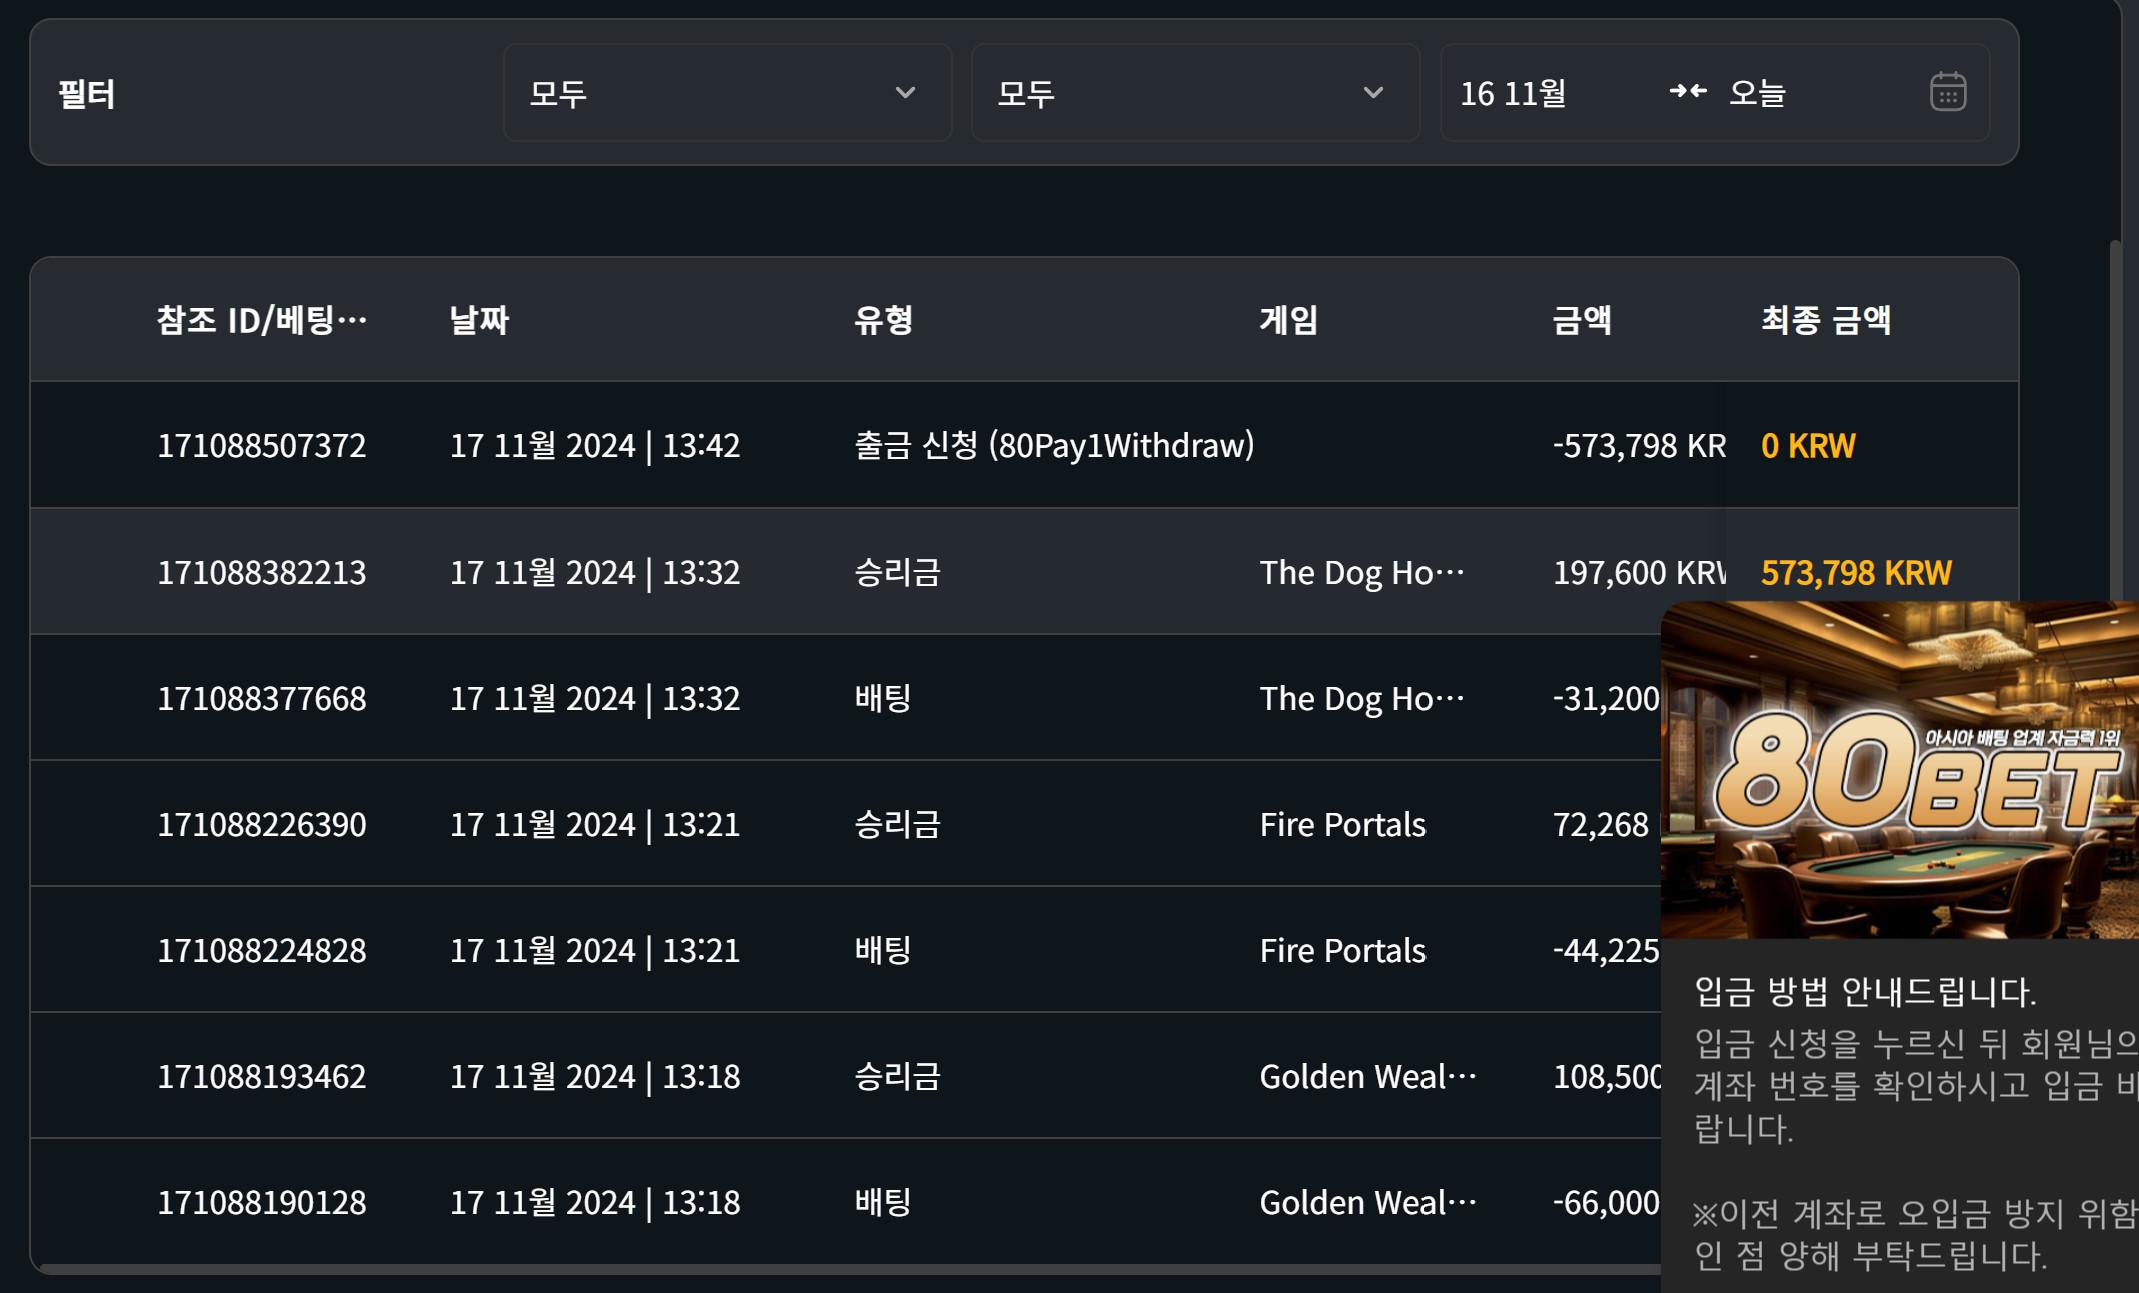
Task: Open the calendar date picker icon
Action: 1947,92
